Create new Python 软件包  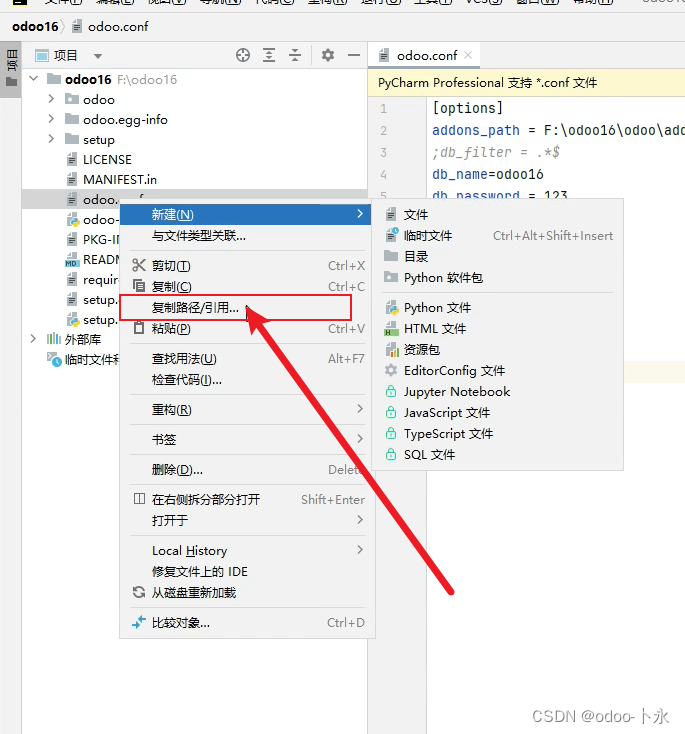coord(498,278)
